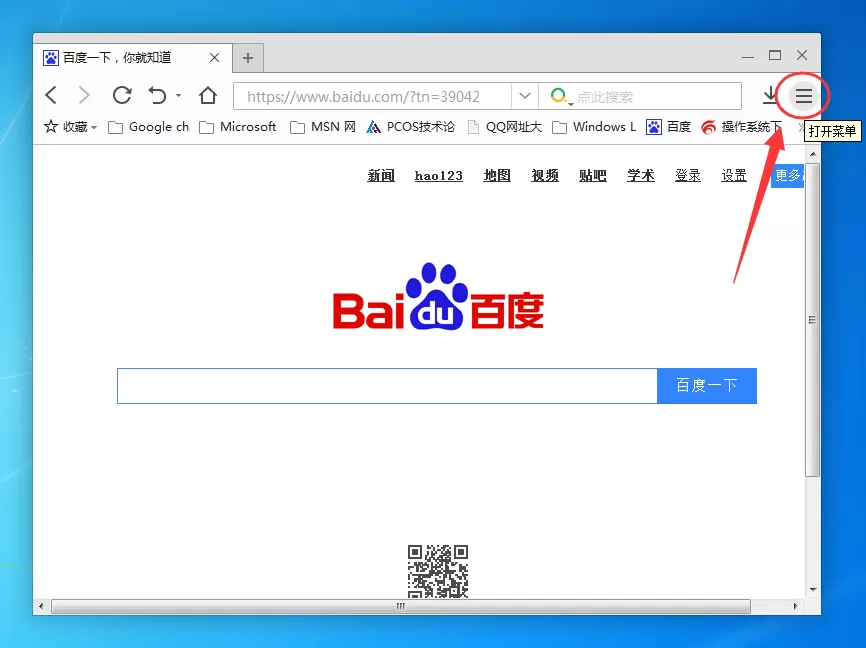Go to the home page icon

(208, 96)
